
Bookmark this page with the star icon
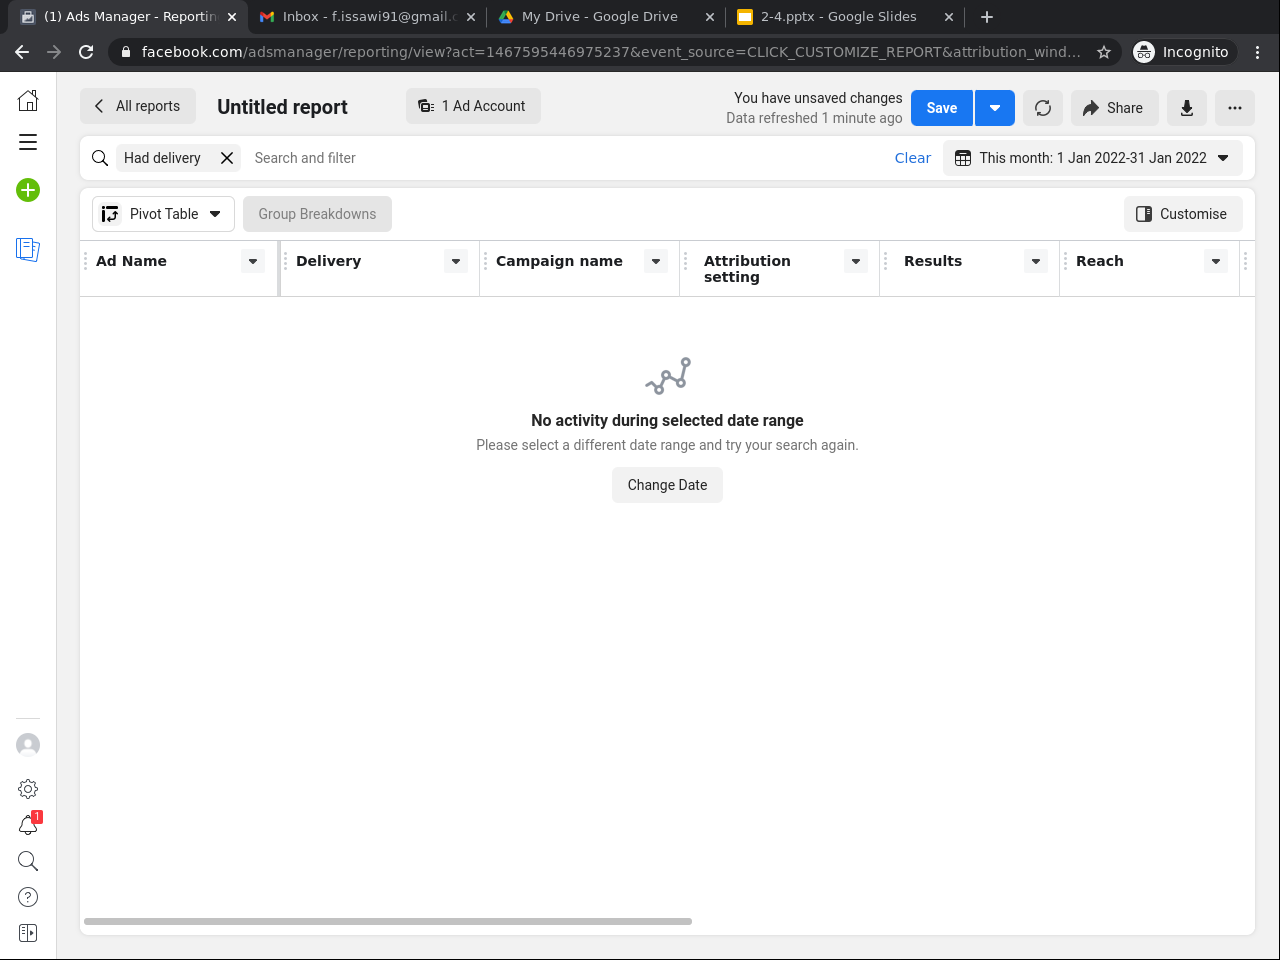click(x=1104, y=52)
